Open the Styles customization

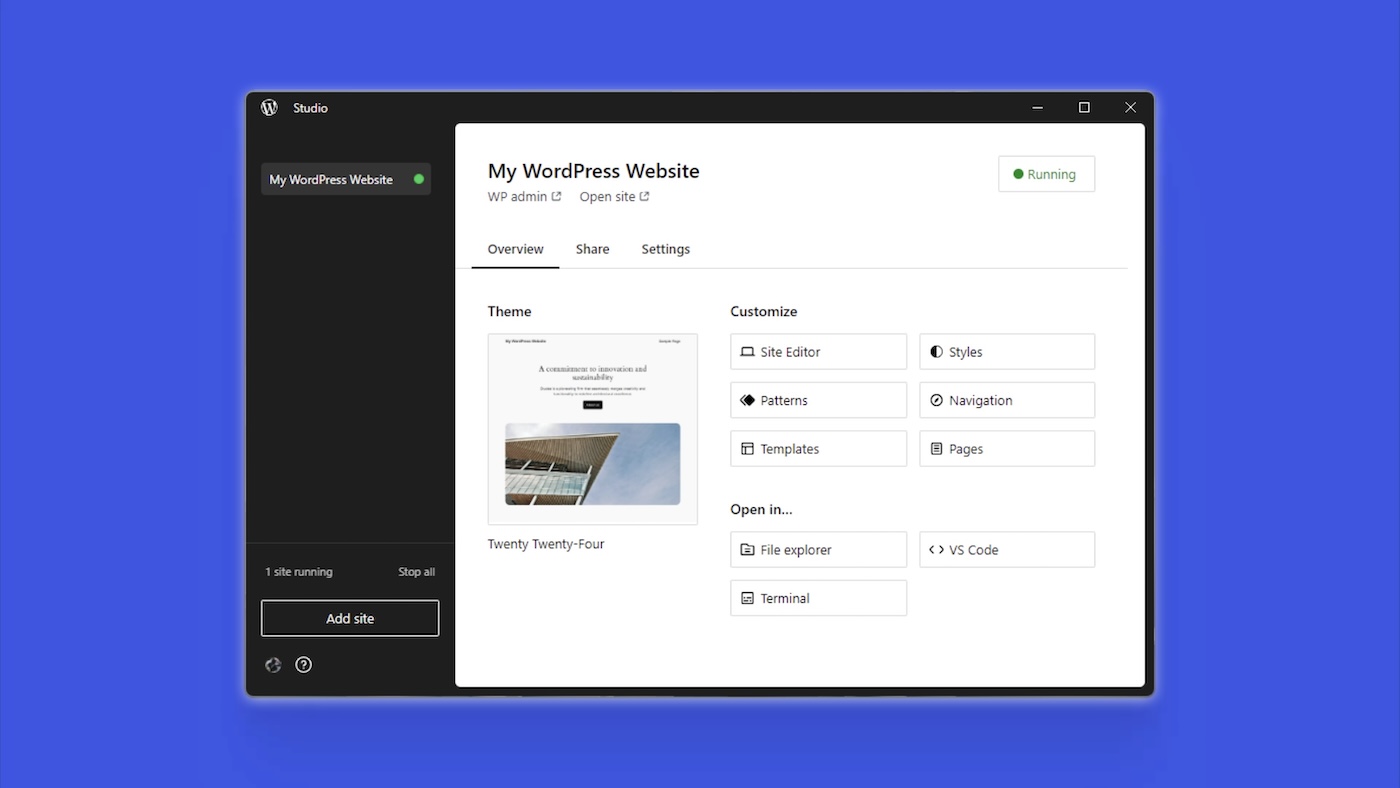click(x=1007, y=352)
